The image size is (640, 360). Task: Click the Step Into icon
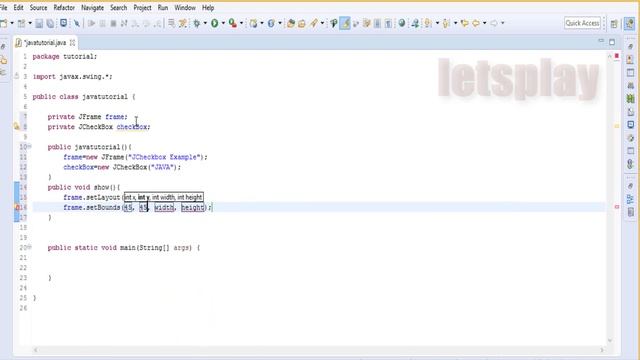point(135,23)
